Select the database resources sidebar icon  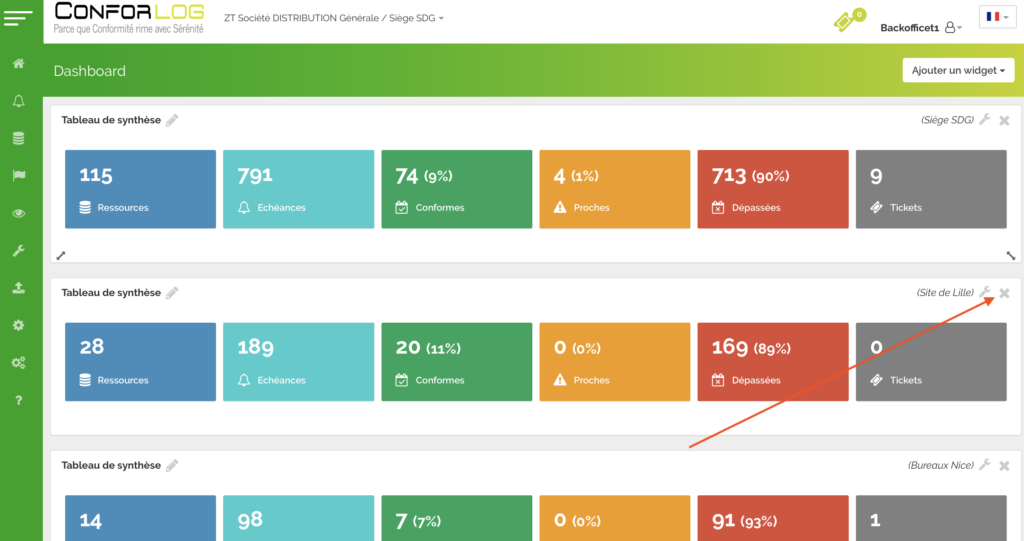[x=18, y=139]
